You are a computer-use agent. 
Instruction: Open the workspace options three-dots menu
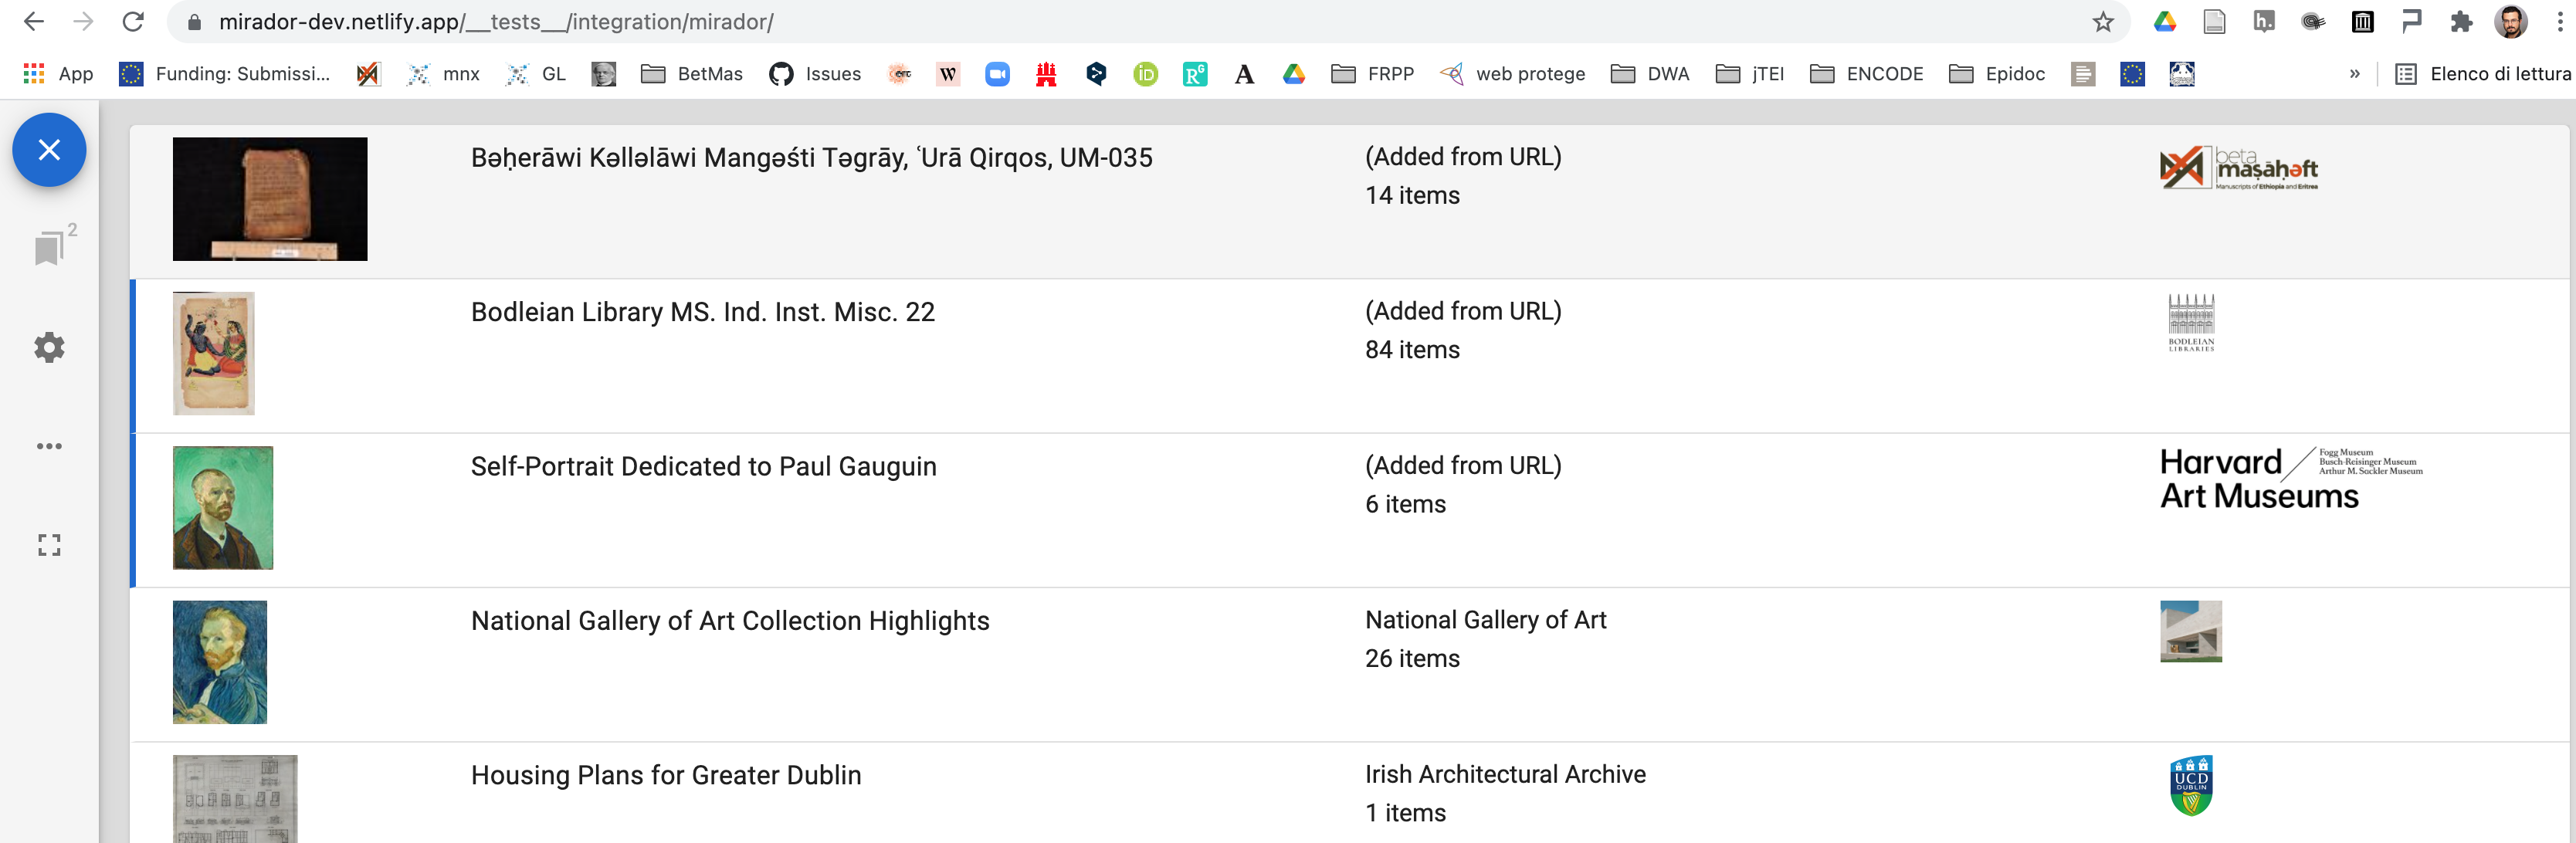click(x=49, y=446)
